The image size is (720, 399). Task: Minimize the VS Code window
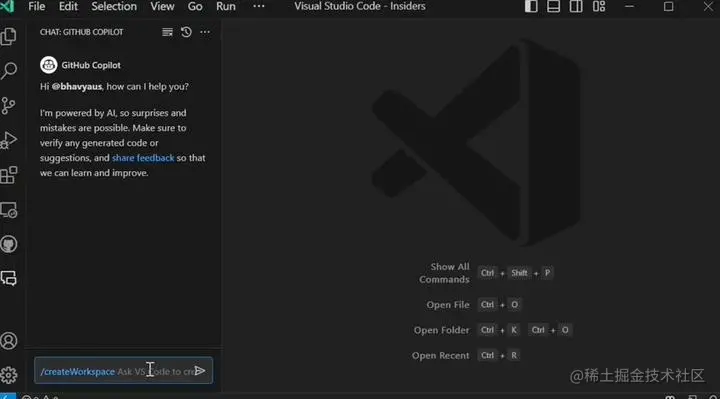click(630, 6)
